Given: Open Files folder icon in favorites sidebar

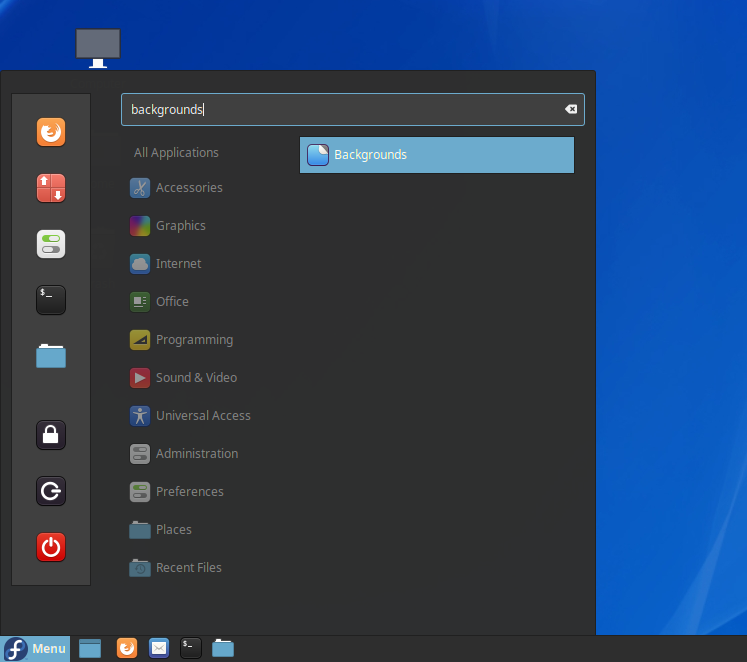Looking at the screenshot, I should tap(51, 356).
